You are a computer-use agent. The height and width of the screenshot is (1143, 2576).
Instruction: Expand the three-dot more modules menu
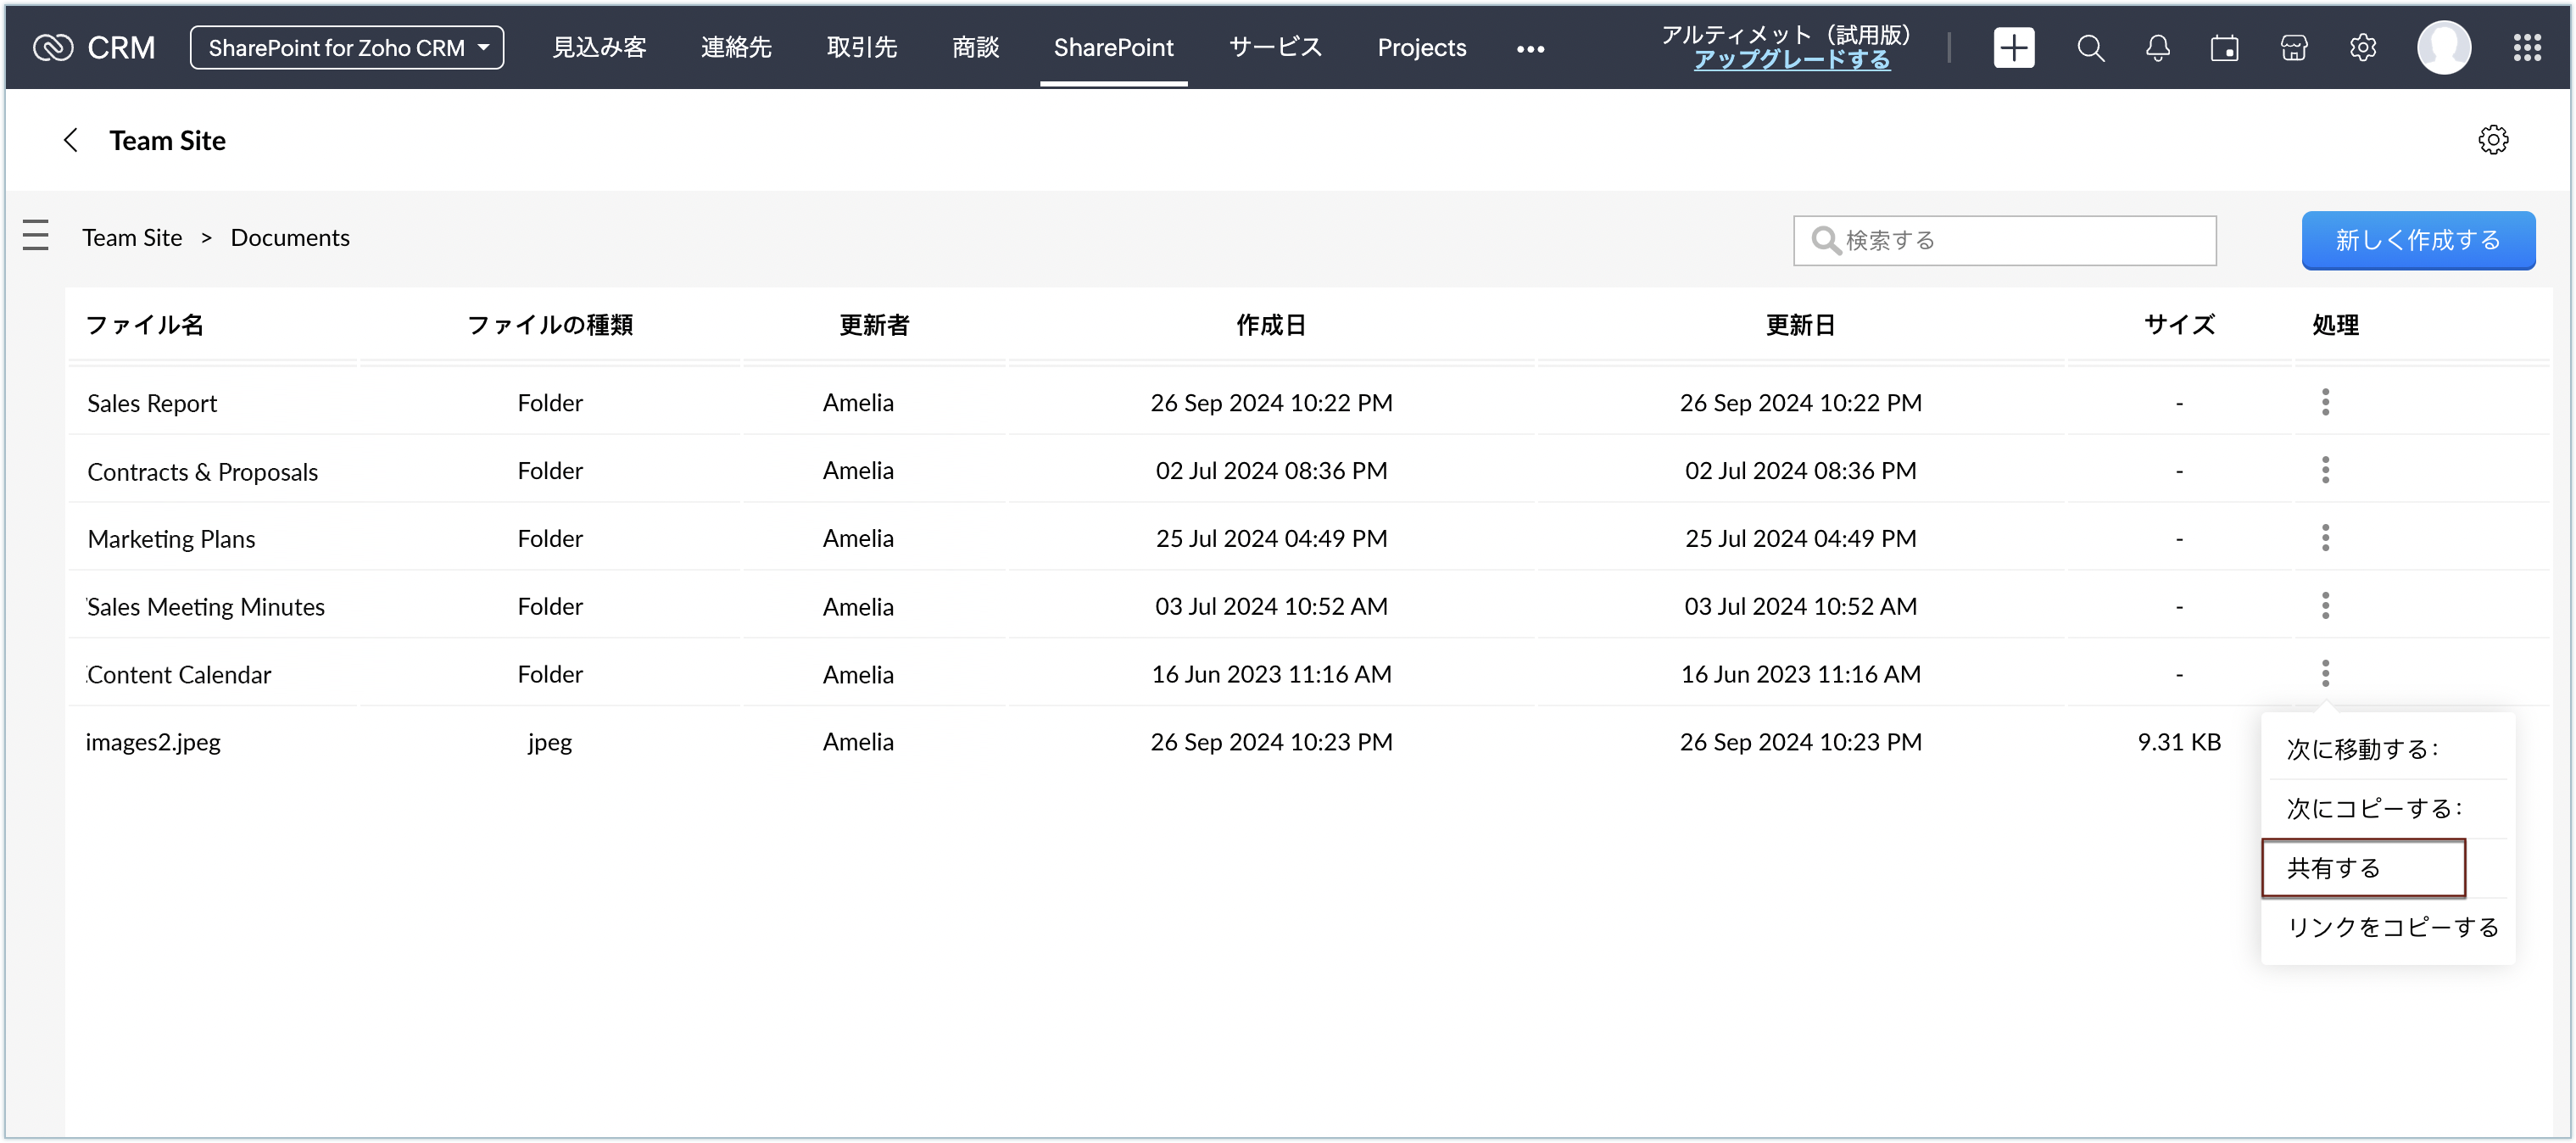pyautogui.click(x=1530, y=49)
